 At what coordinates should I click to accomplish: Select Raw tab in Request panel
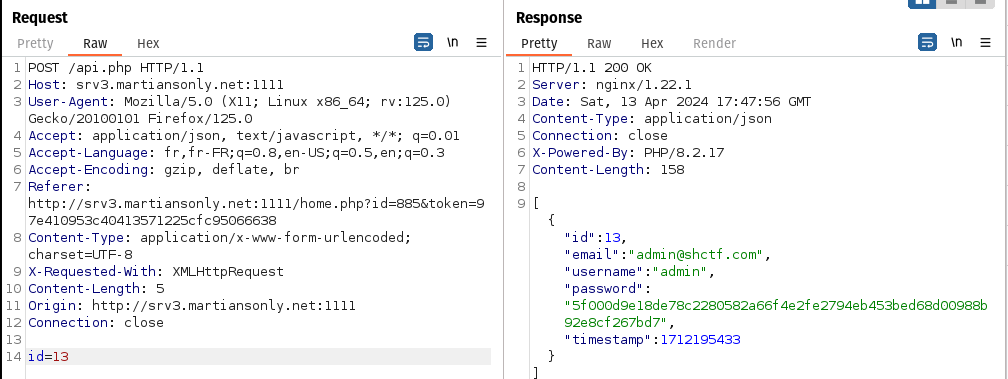pyautogui.click(x=95, y=44)
